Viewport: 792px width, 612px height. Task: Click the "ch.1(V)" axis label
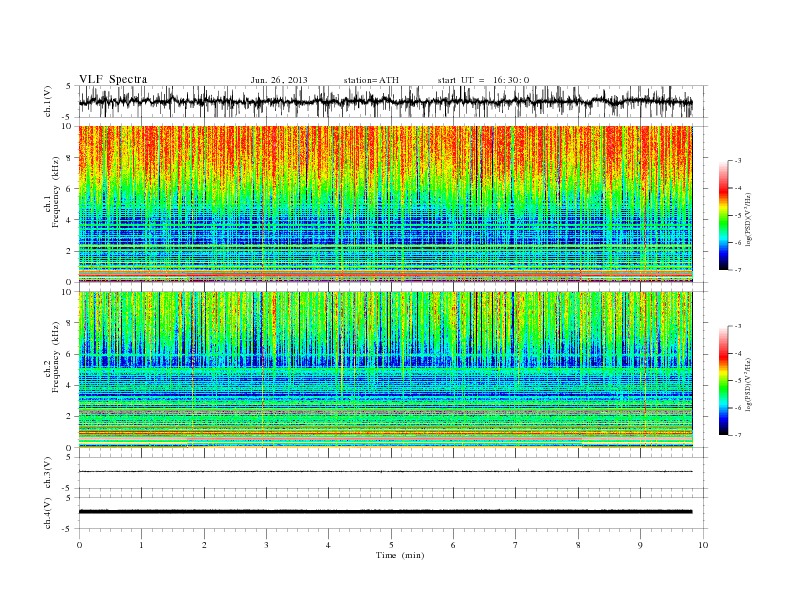(48, 100)
